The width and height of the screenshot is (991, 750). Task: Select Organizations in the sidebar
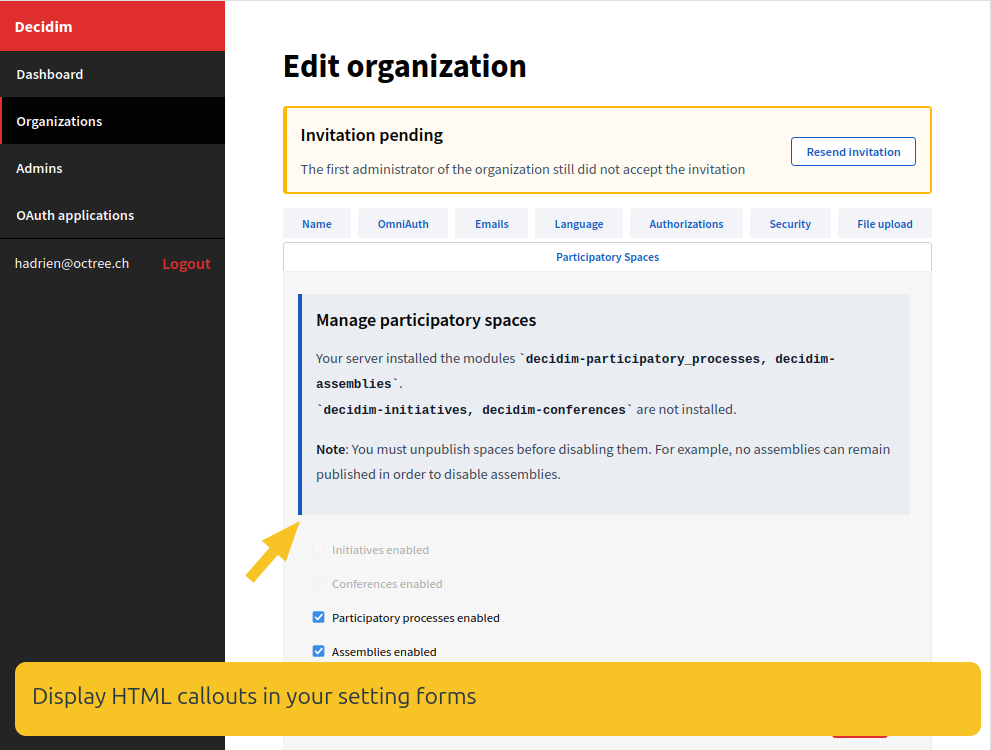pos(112,121)
